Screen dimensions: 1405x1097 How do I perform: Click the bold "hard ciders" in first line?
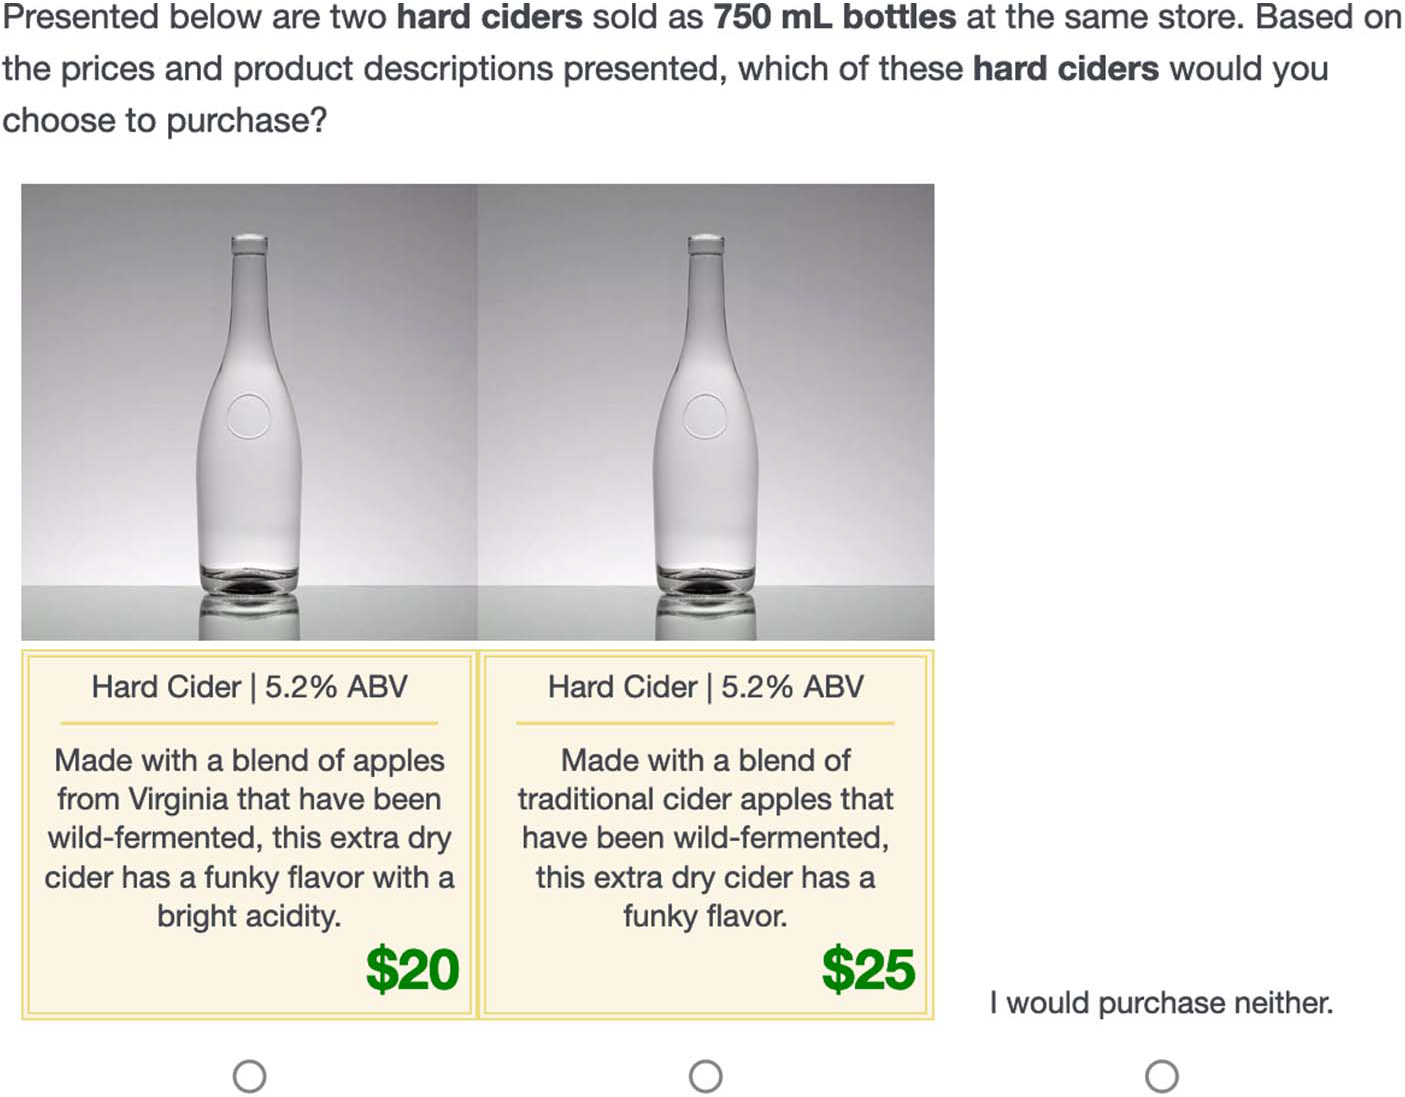tap(489, 17)
